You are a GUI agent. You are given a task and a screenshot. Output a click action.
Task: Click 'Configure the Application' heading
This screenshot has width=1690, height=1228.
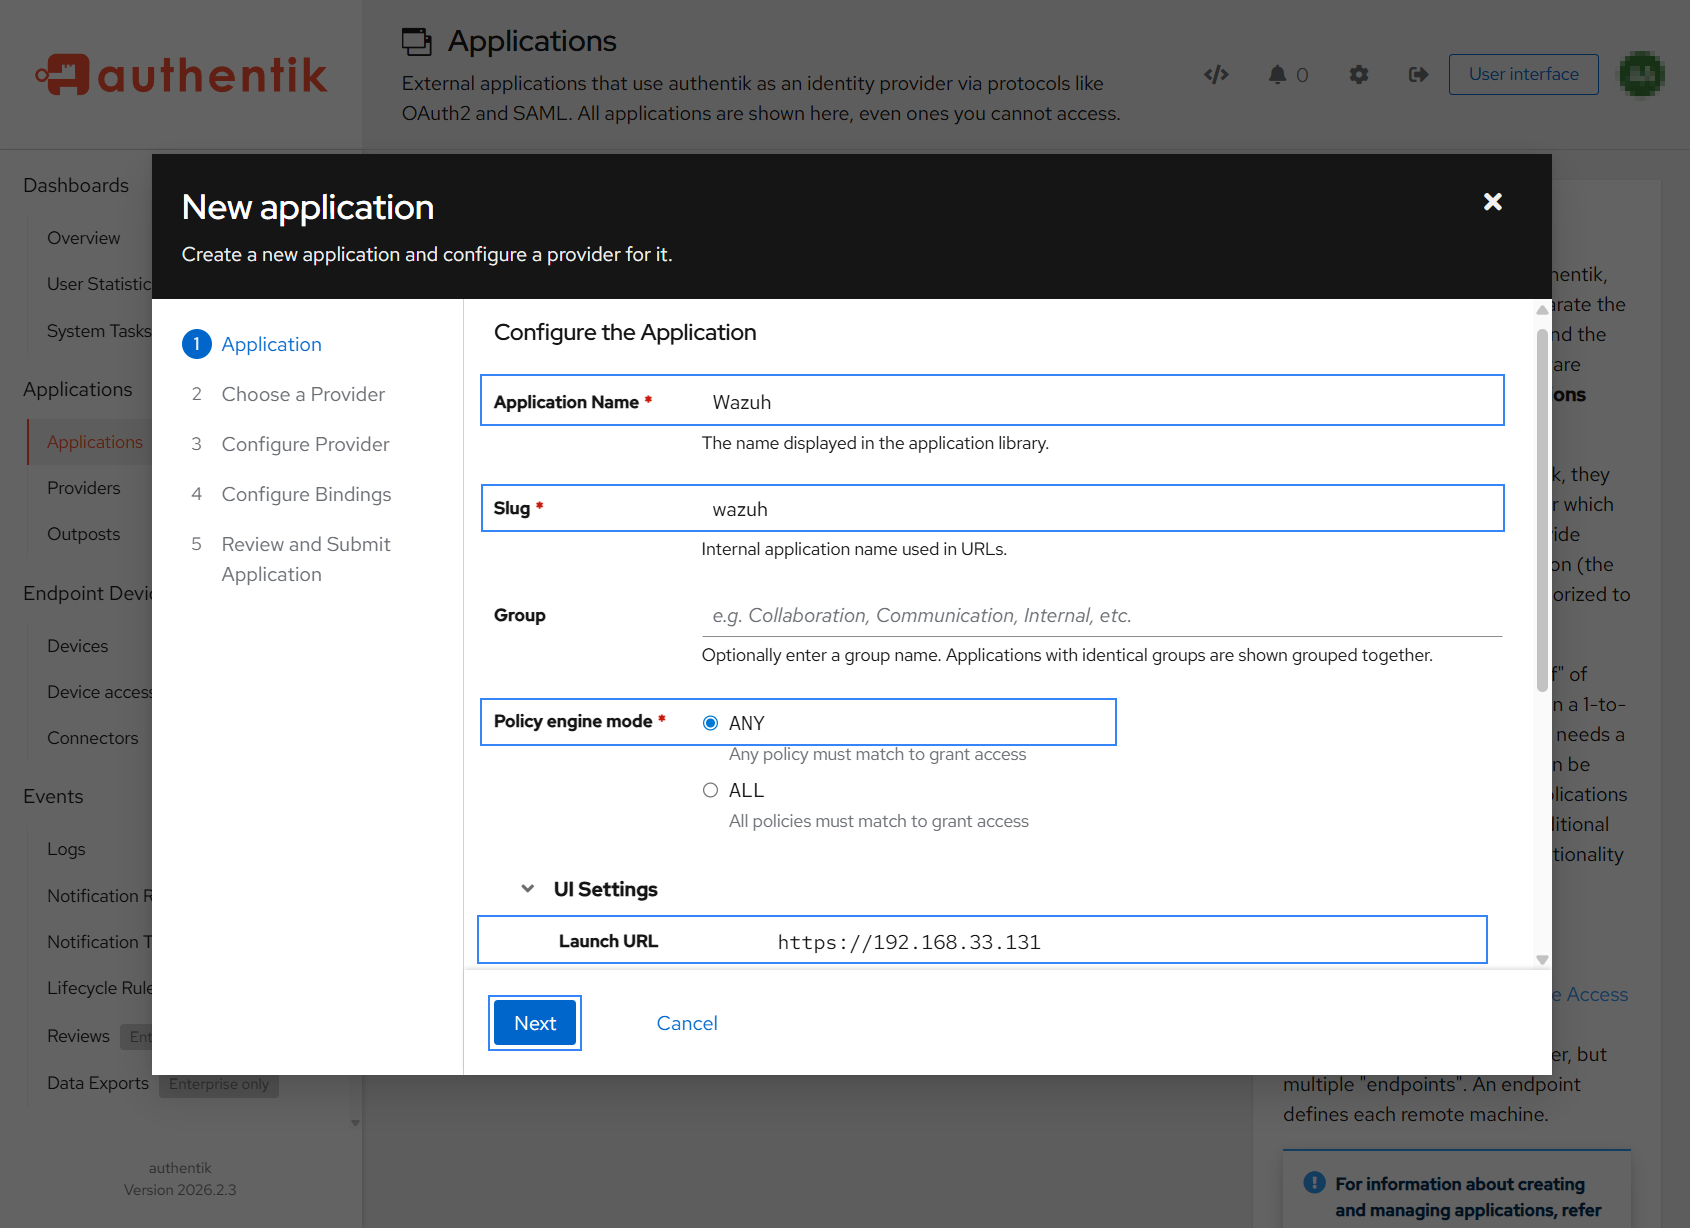tap(625, 332)
